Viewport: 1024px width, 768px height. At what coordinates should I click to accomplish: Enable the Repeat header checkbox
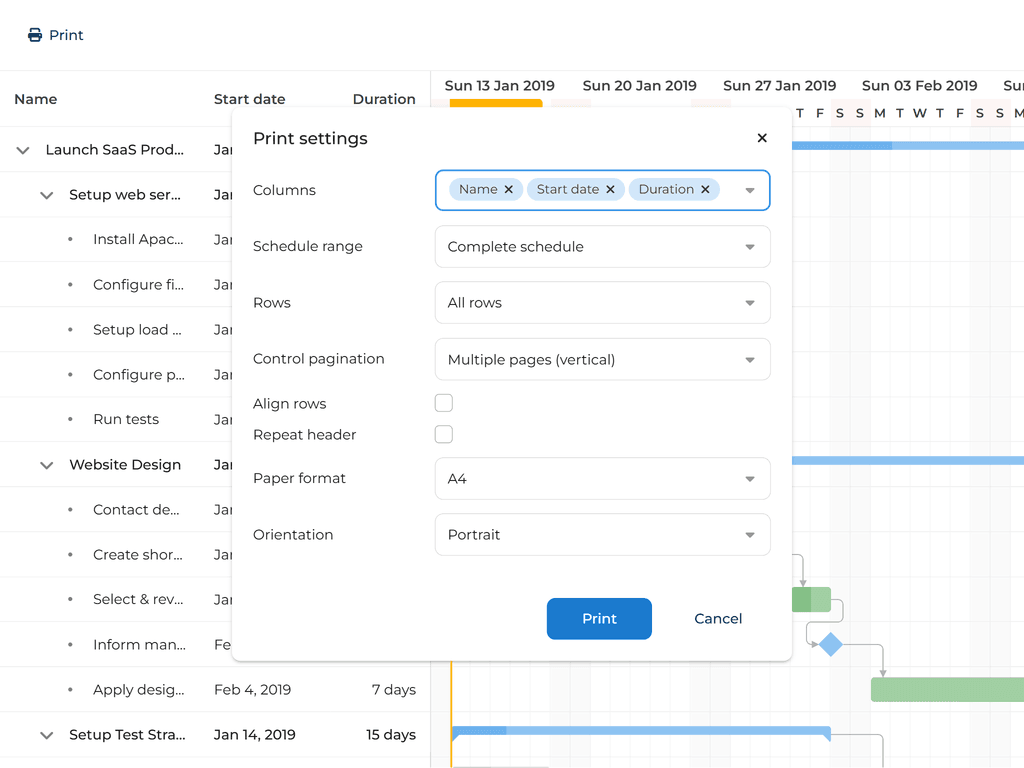coord(444,434)
